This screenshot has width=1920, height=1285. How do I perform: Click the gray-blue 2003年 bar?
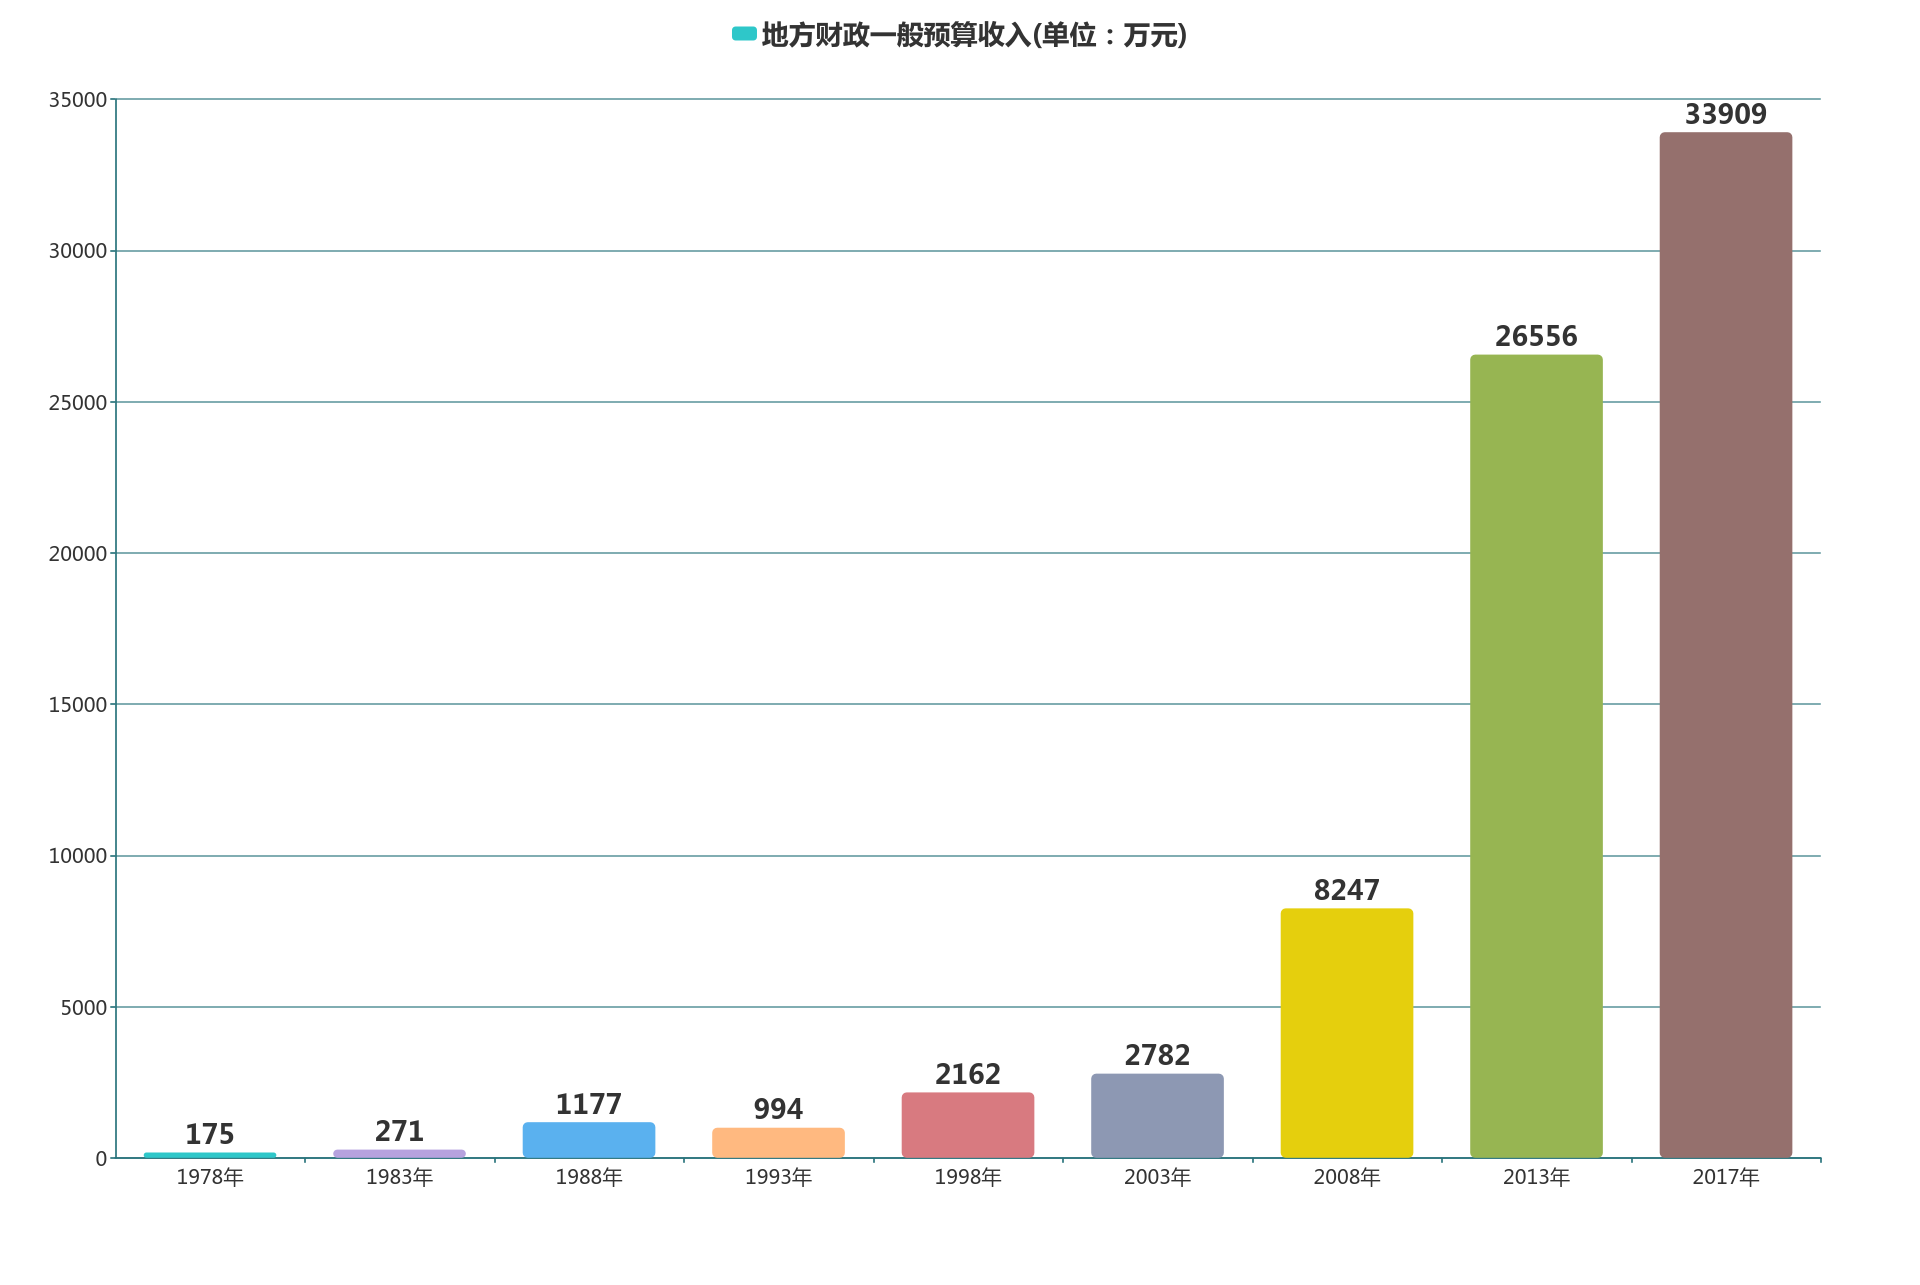1157,1116
